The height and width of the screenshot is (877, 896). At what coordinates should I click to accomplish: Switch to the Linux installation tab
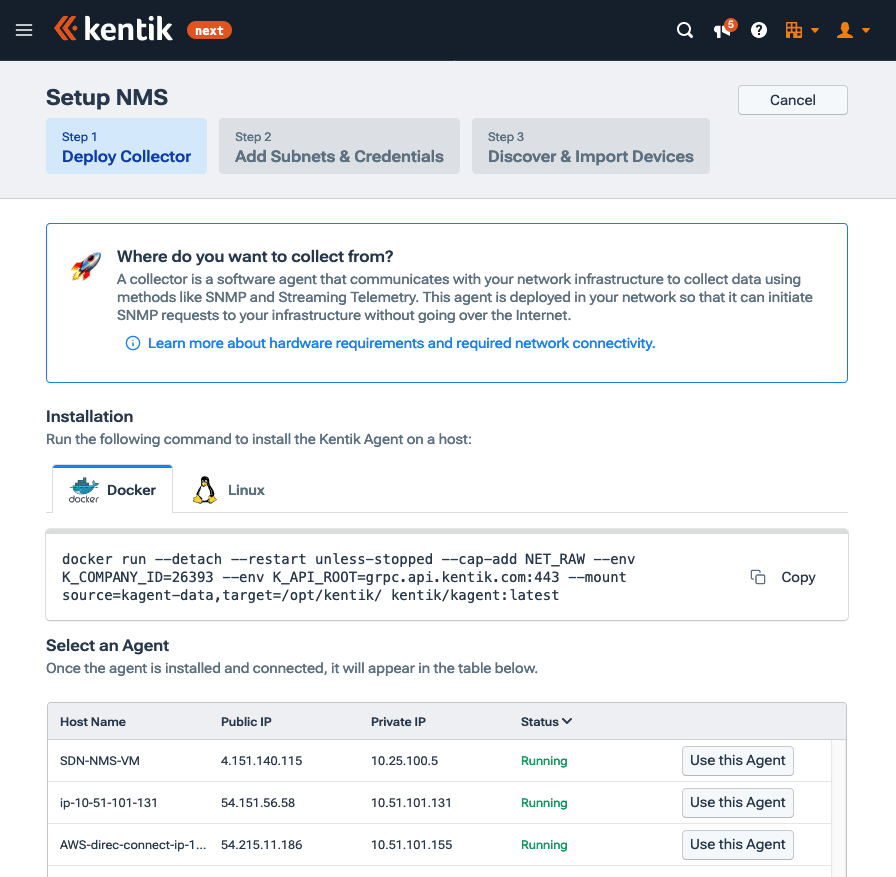[x=233, y=490]
